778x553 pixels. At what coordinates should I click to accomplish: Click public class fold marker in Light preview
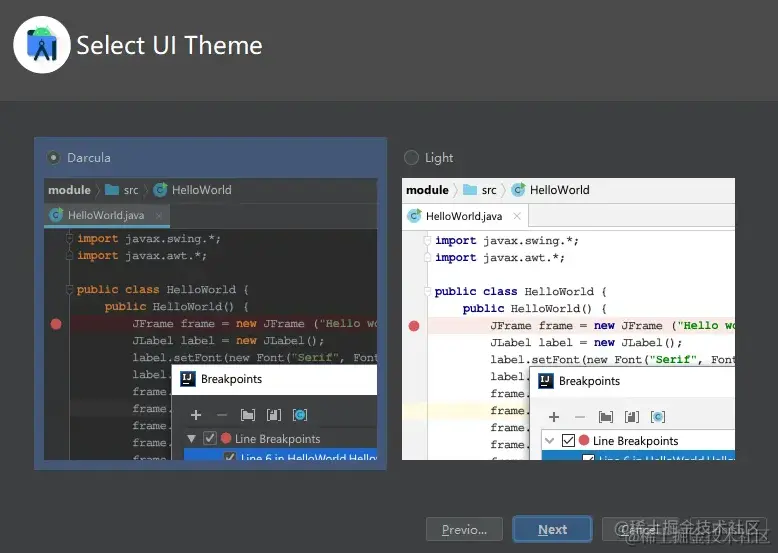coord(427,292)
